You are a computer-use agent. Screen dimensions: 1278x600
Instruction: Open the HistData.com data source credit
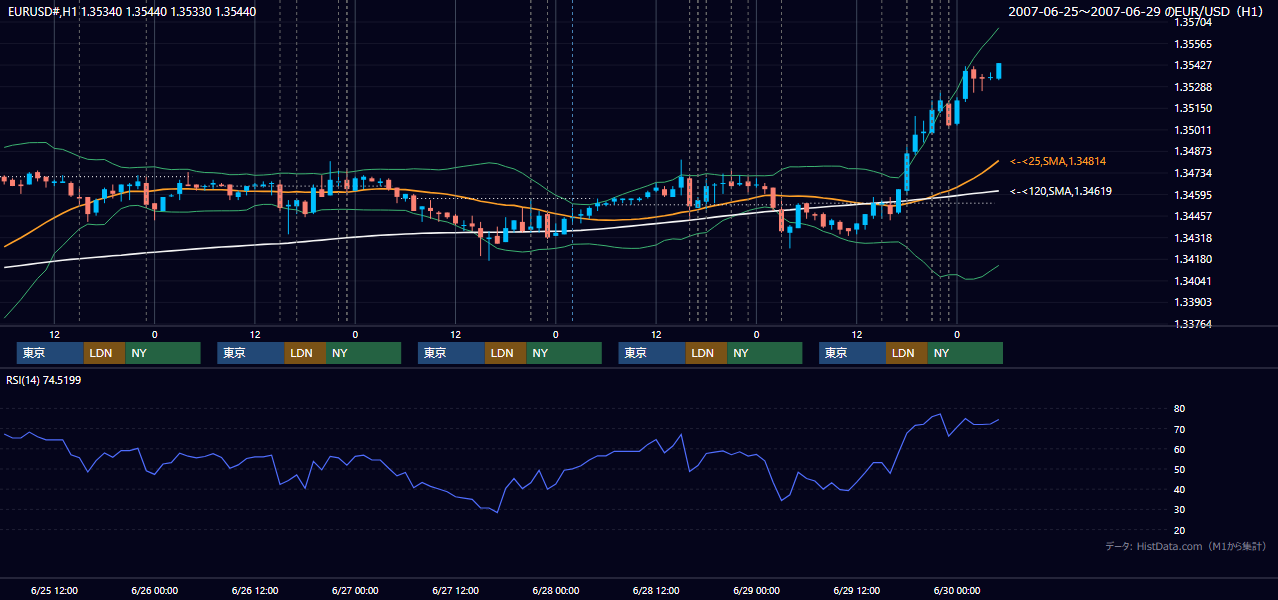point(1186,546)
